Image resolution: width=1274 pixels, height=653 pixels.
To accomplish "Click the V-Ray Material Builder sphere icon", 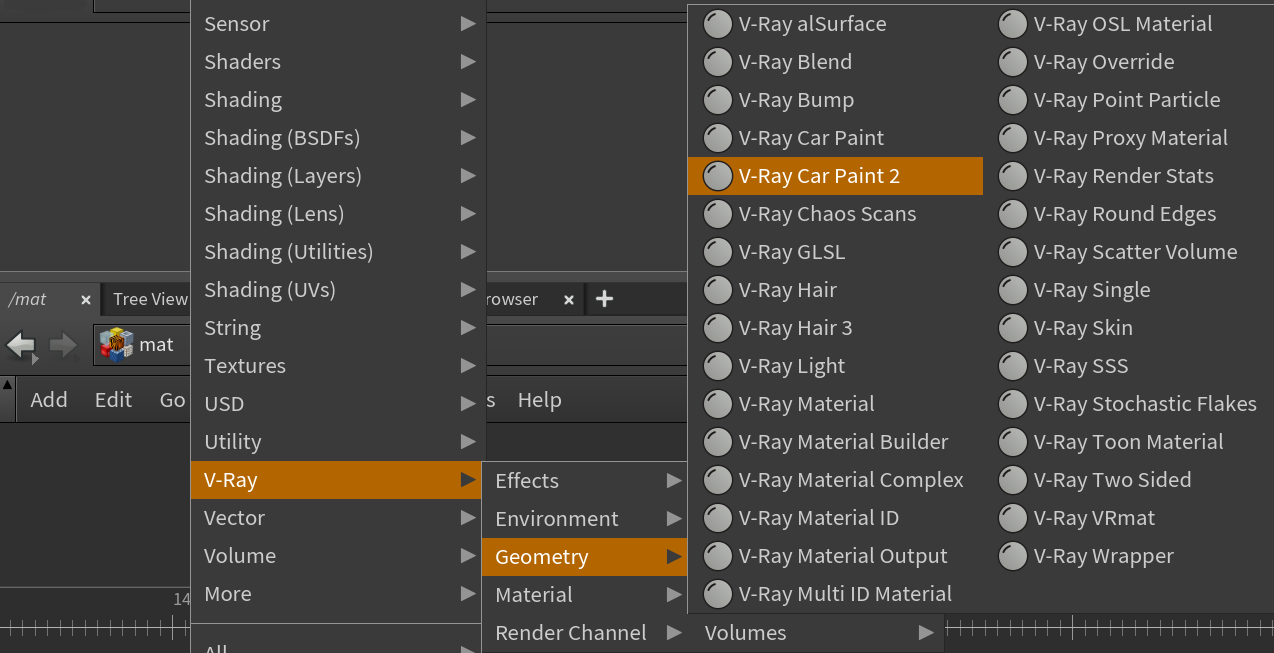I will click(x=718, y=442).
